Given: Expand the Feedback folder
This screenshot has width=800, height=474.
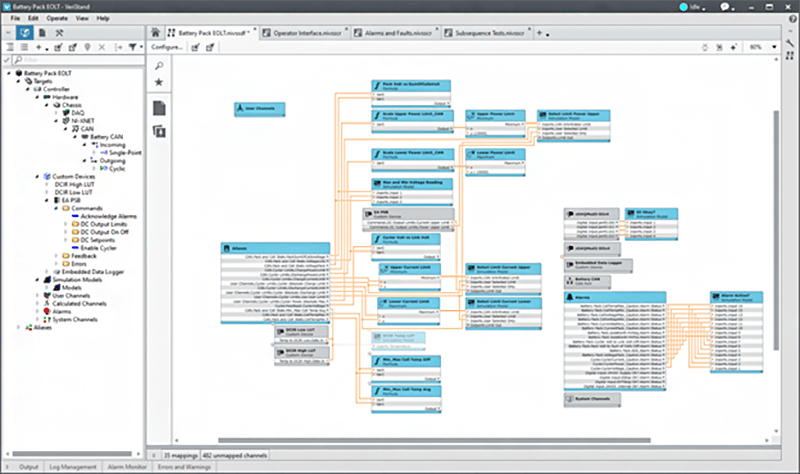Looking at the screenshot, I should click(56, 256).
